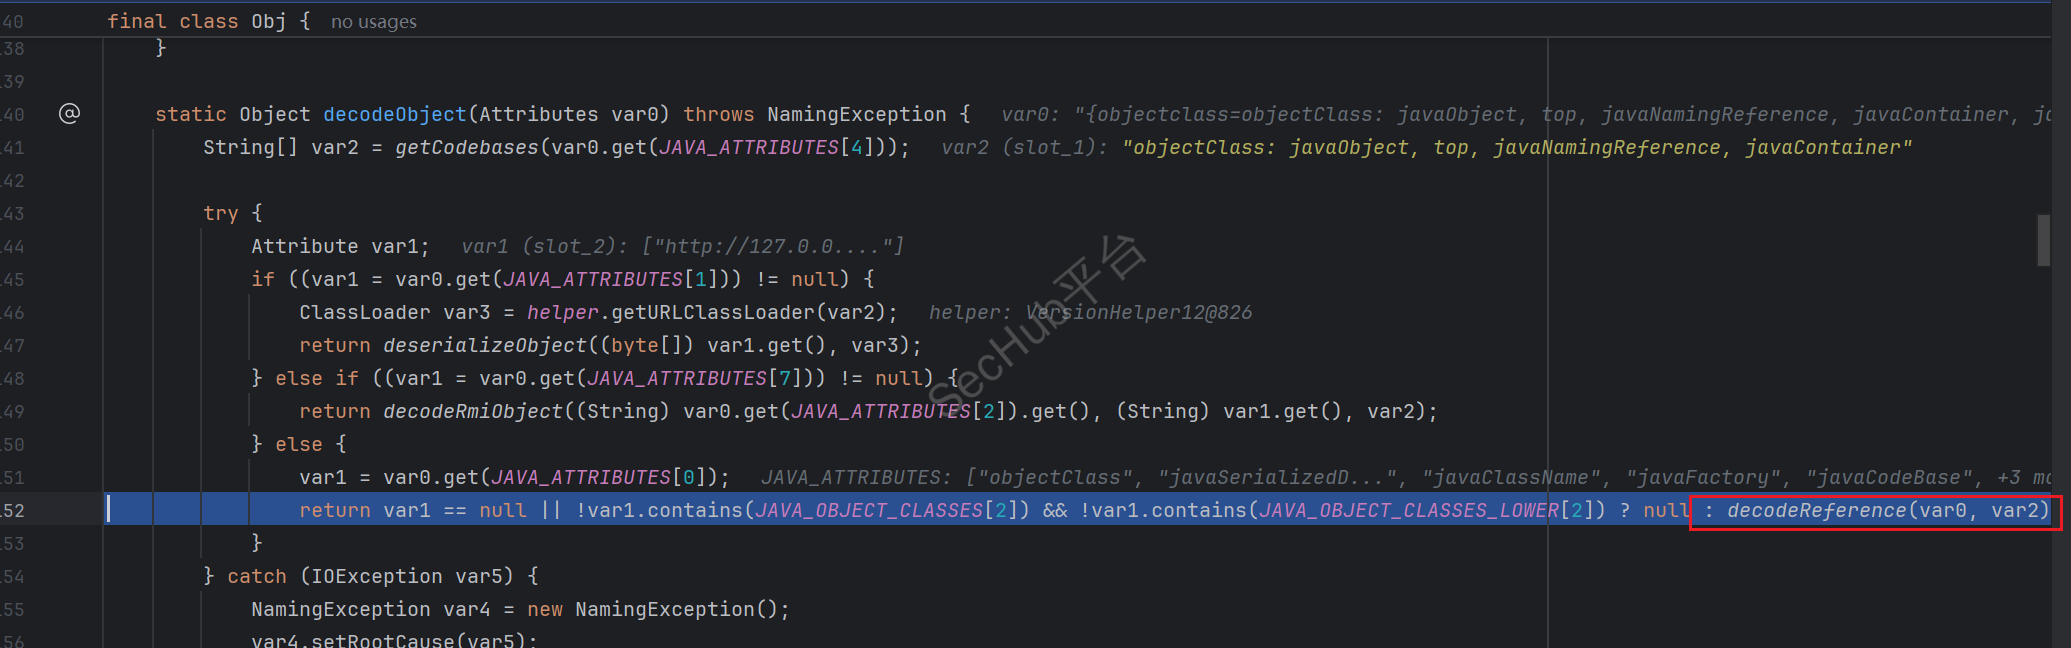Click the @ gutter icon beside decodeObject
This screenshot has height=648, width=2071.
coord(69,114)
